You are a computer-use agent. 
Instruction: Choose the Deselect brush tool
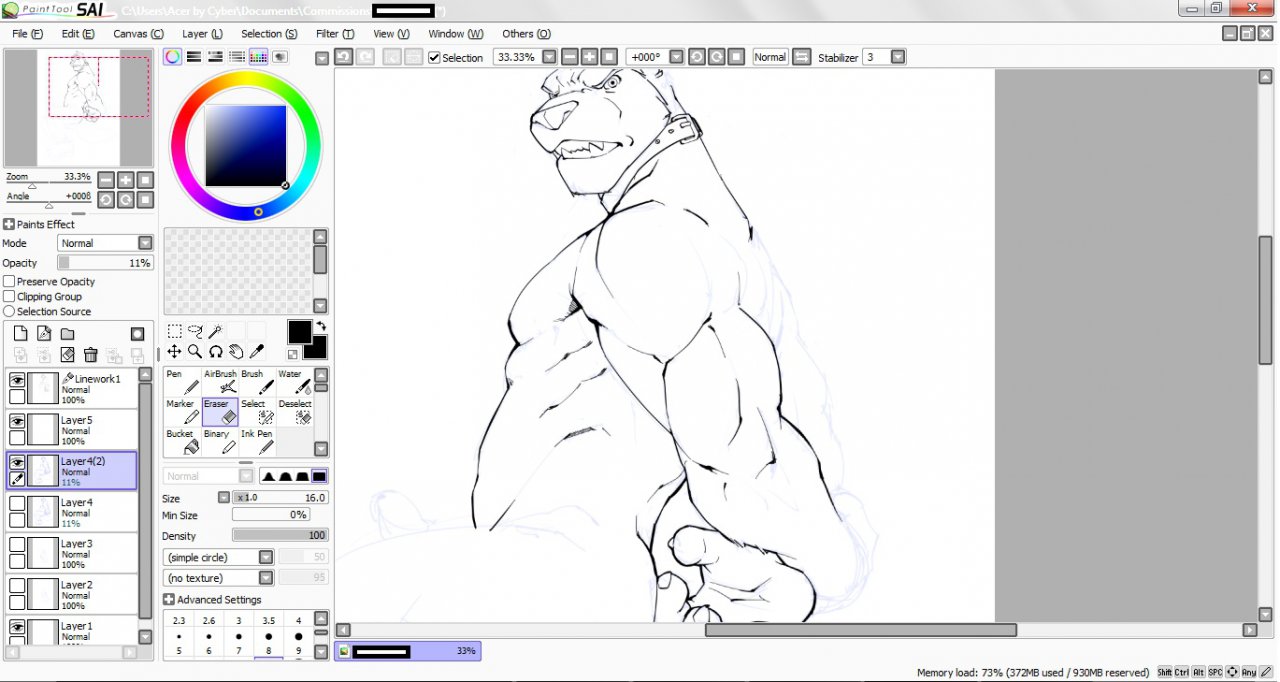coord(294,412)
